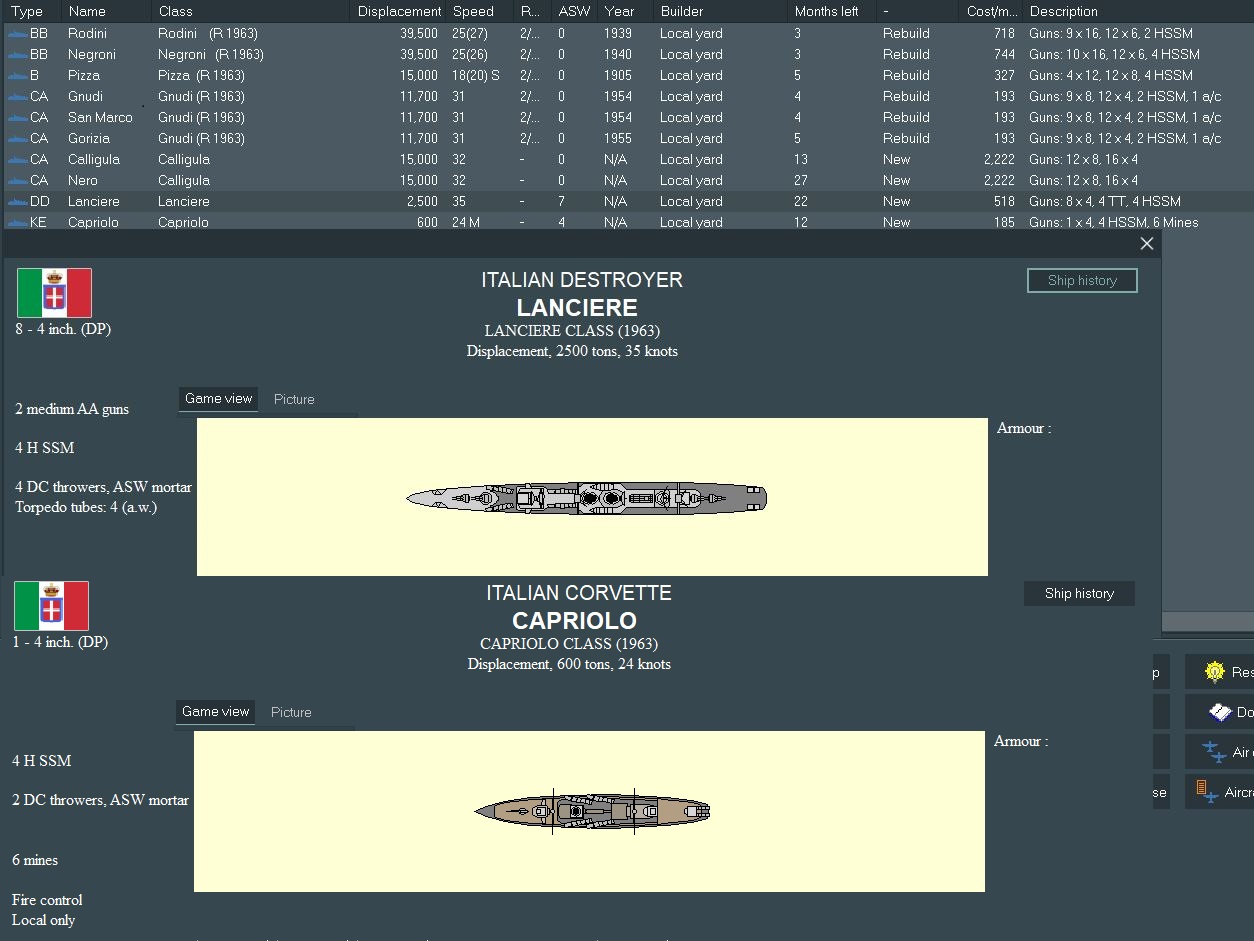Click the Italian flag beside the Capriolo title

click(51, 606)
